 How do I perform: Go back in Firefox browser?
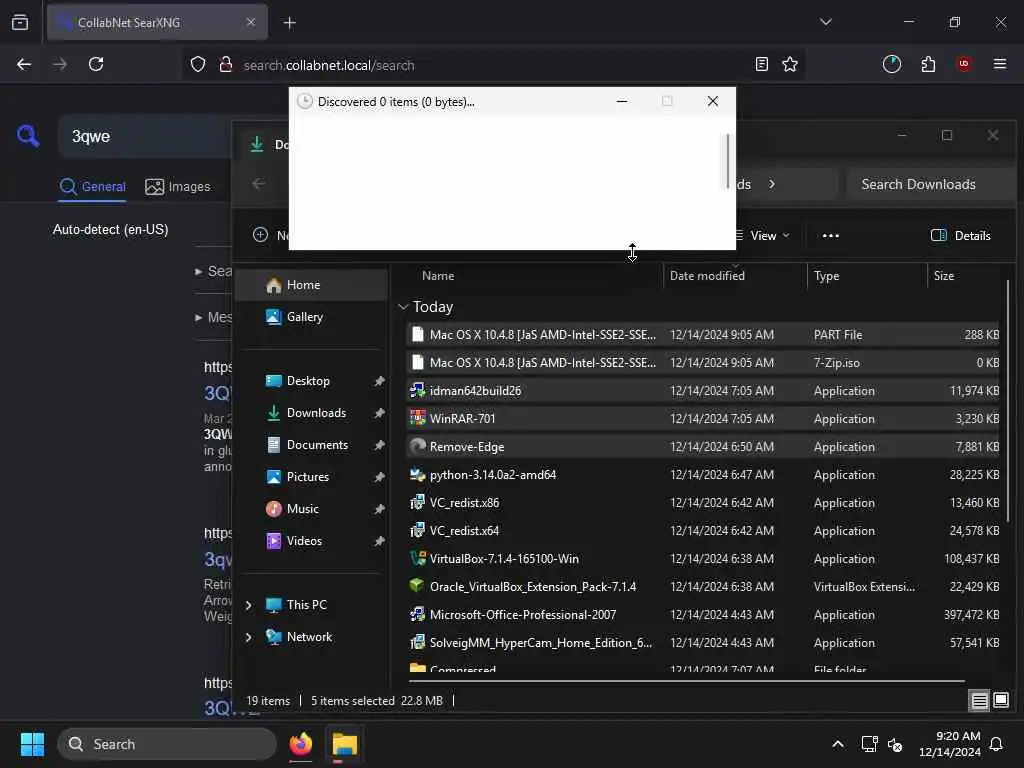[24, 64]
